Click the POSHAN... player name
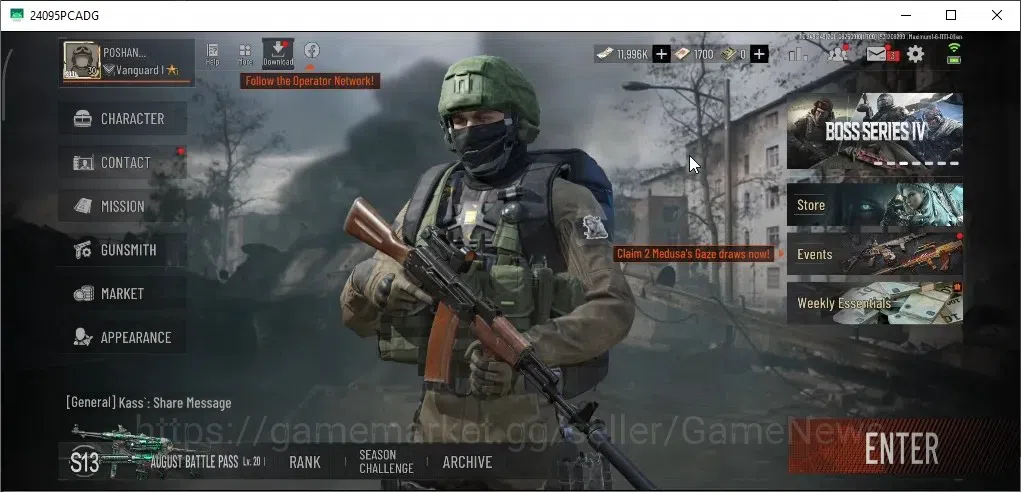Screen dimensions: 1021x492 pos(124,53)
